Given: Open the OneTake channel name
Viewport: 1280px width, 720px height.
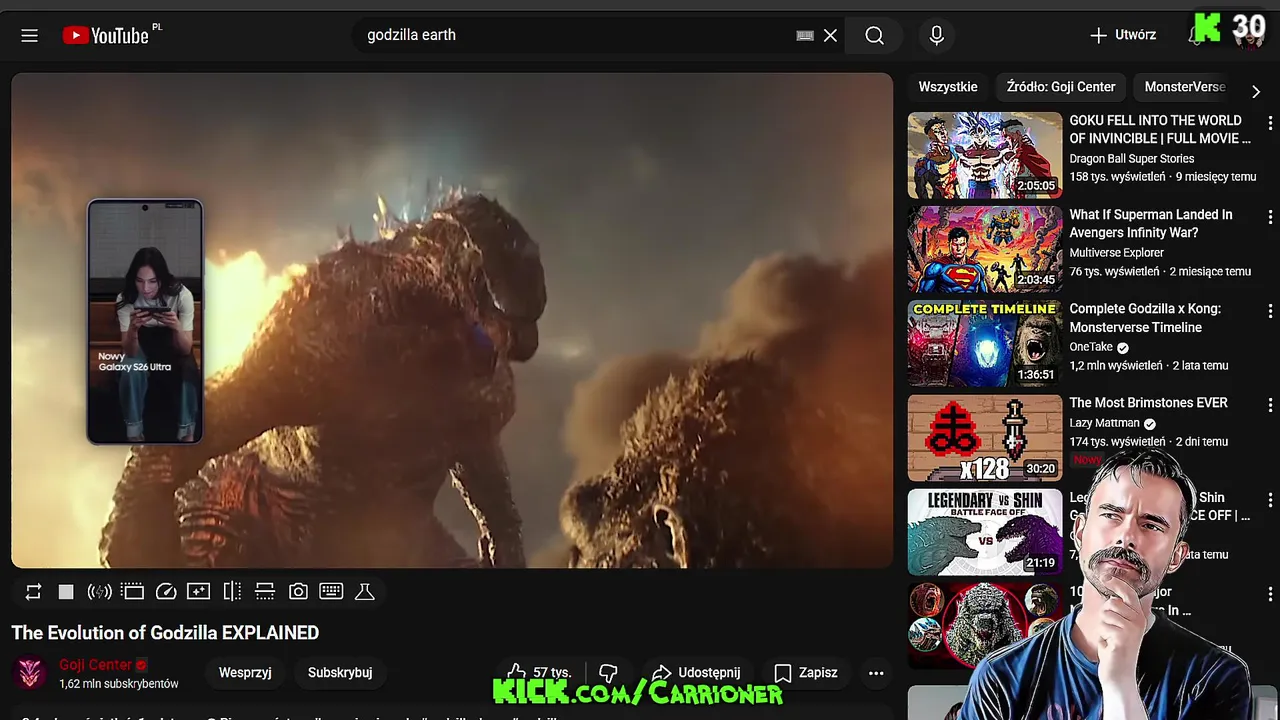Looking at the screenshot, I should pos(1091,347).
